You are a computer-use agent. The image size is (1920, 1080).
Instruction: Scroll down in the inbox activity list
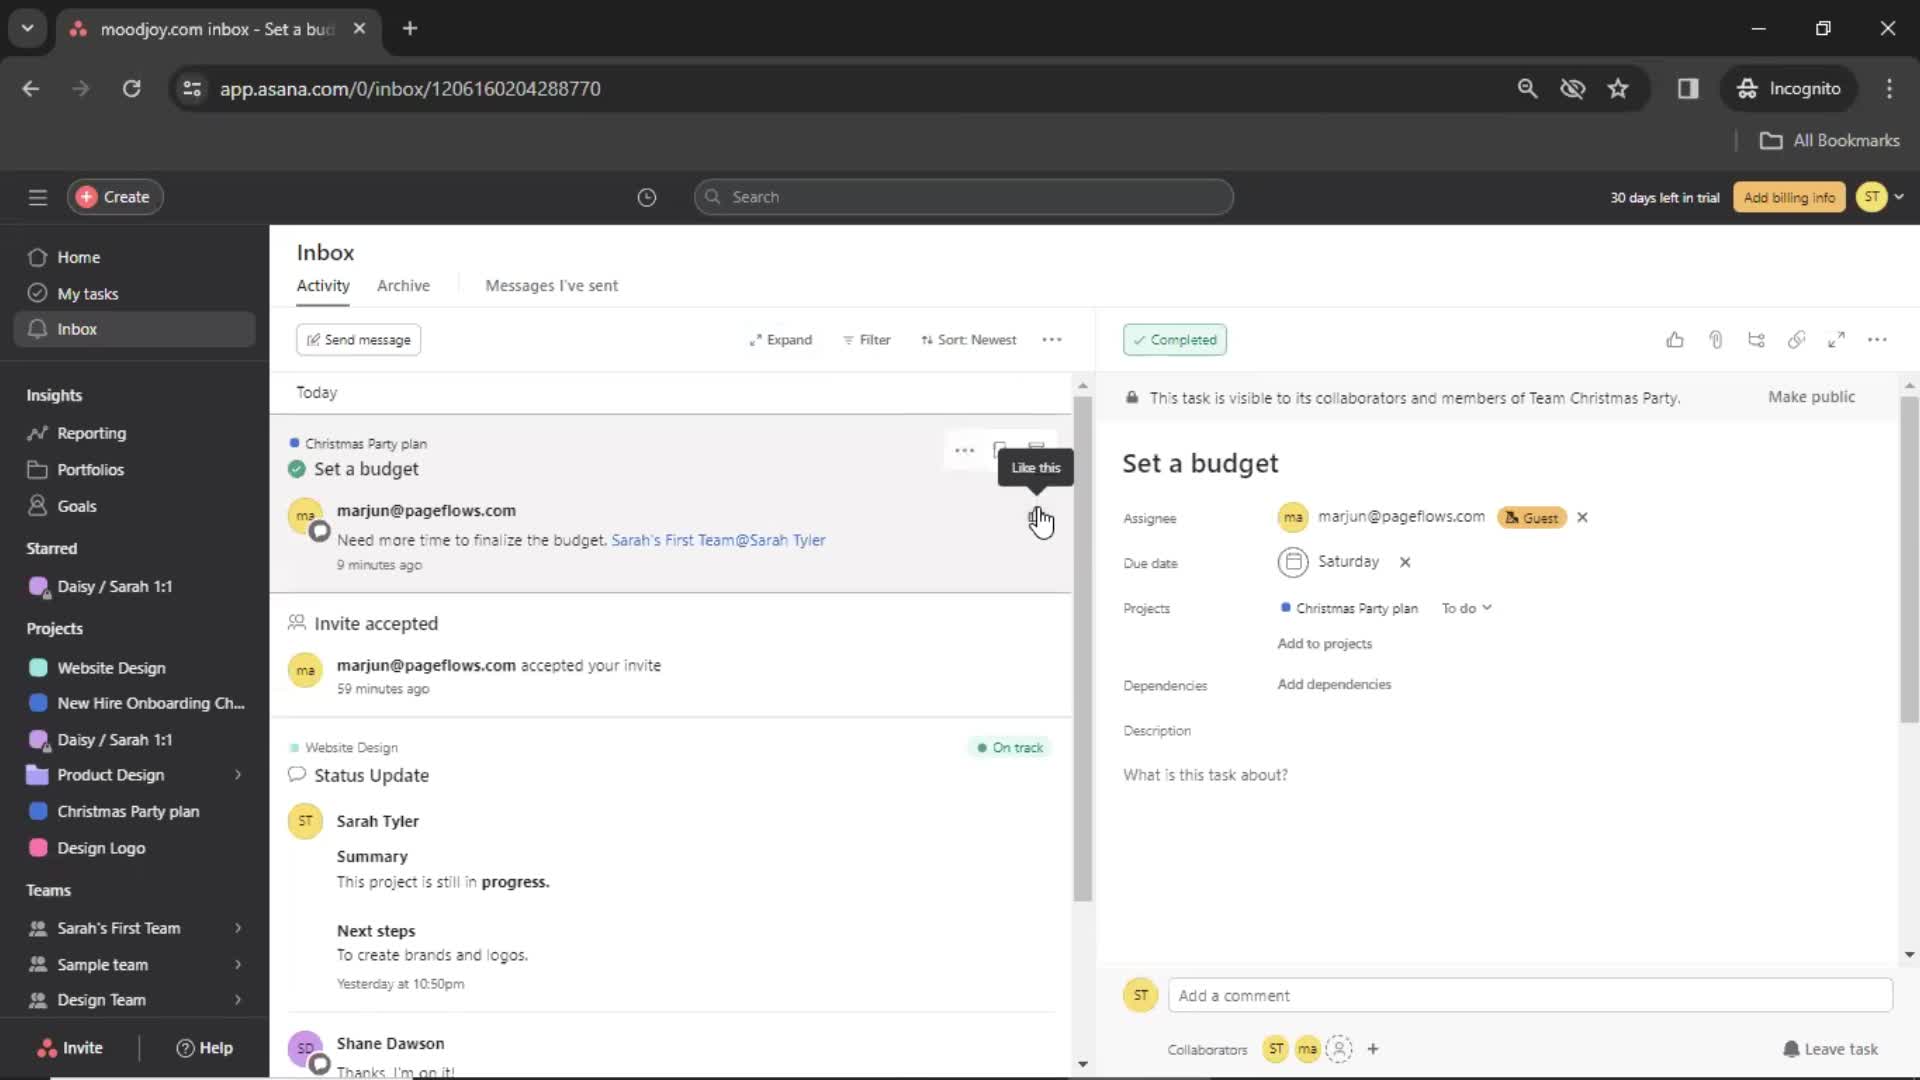pyautogui.click(x=1081, y=1064)
